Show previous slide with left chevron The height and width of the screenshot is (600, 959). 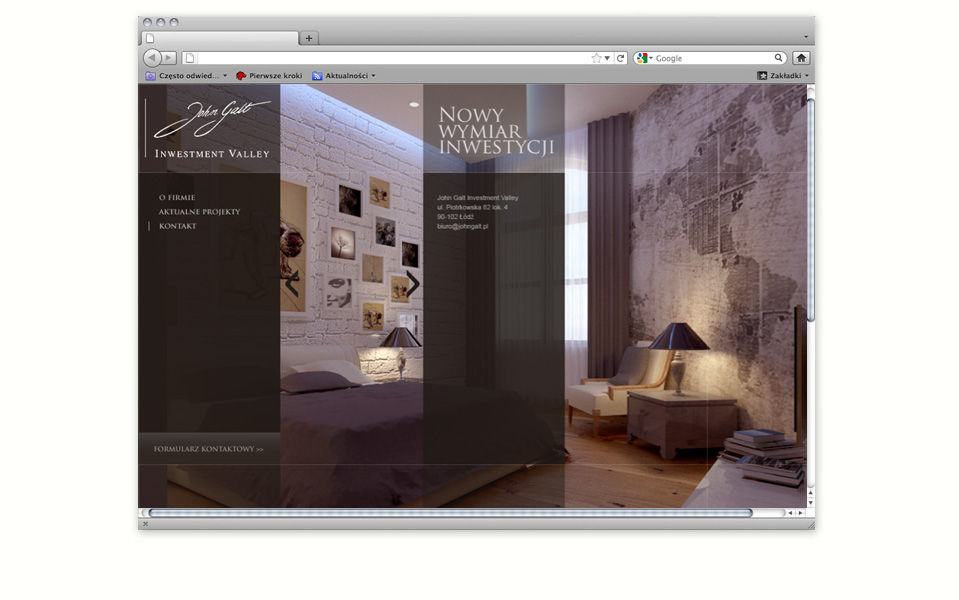pos(292,284)
